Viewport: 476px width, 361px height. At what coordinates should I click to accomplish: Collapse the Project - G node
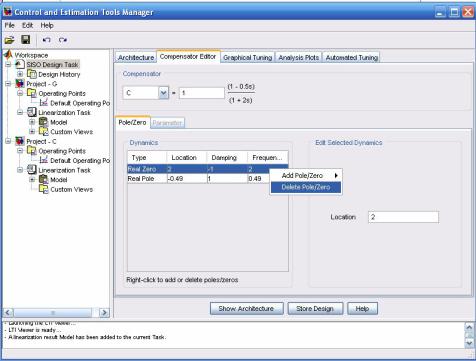(8, 84)
